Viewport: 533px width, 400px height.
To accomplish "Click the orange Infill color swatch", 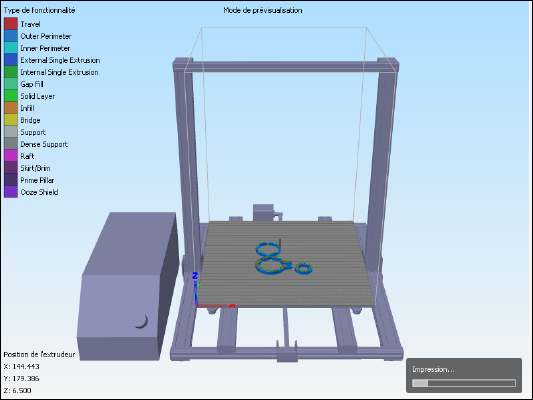I will [x=11, y=108].
